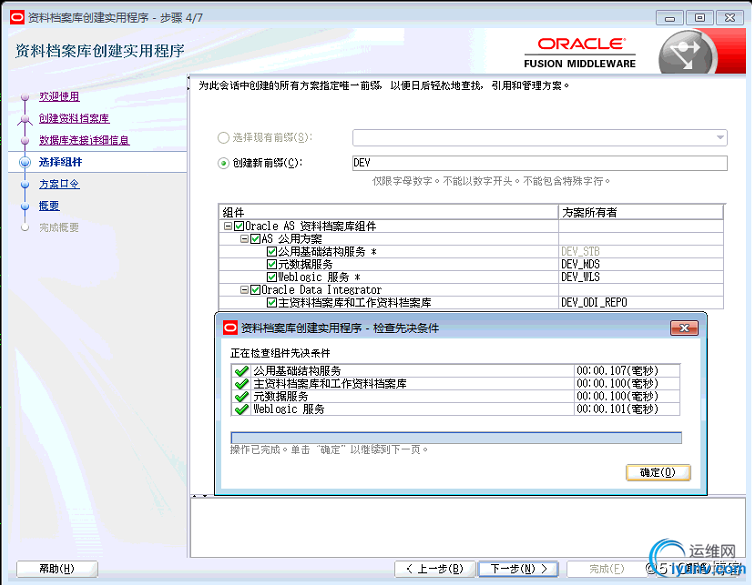This screenshot has width=752, height=585.
Task: Click the DEV_STB schema owner cell
Action: point(641,251)
